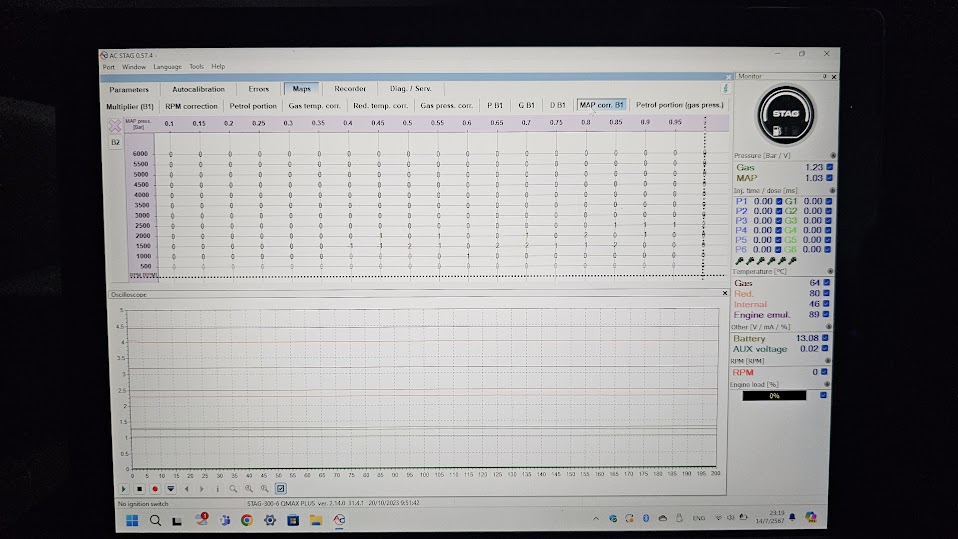
Task: Stop the oscilloscope with the stop button
Action: pos(139,489)
